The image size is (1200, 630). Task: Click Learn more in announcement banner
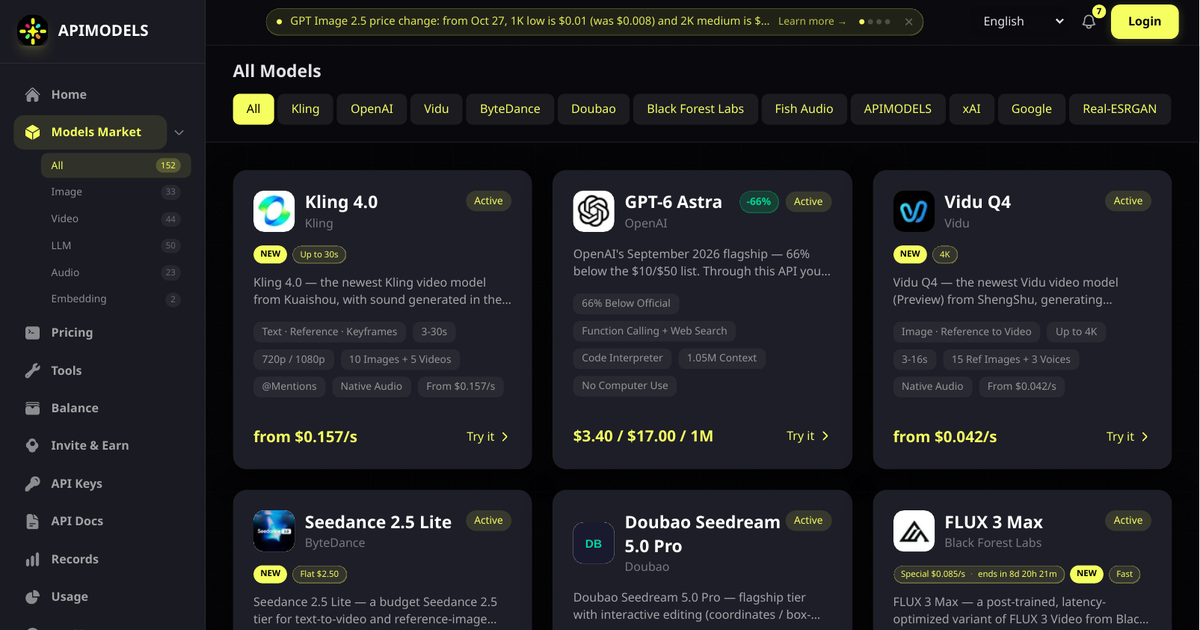(811, 21)
